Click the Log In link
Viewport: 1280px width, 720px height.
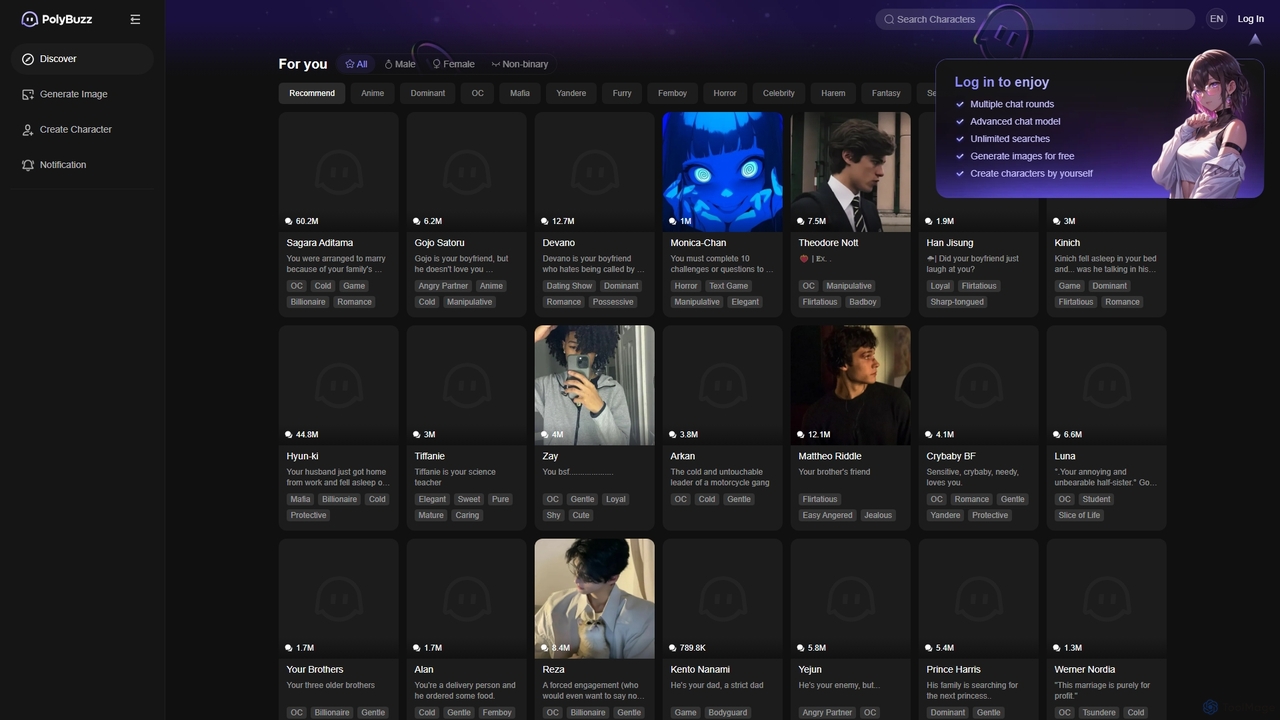(1250, 19)
